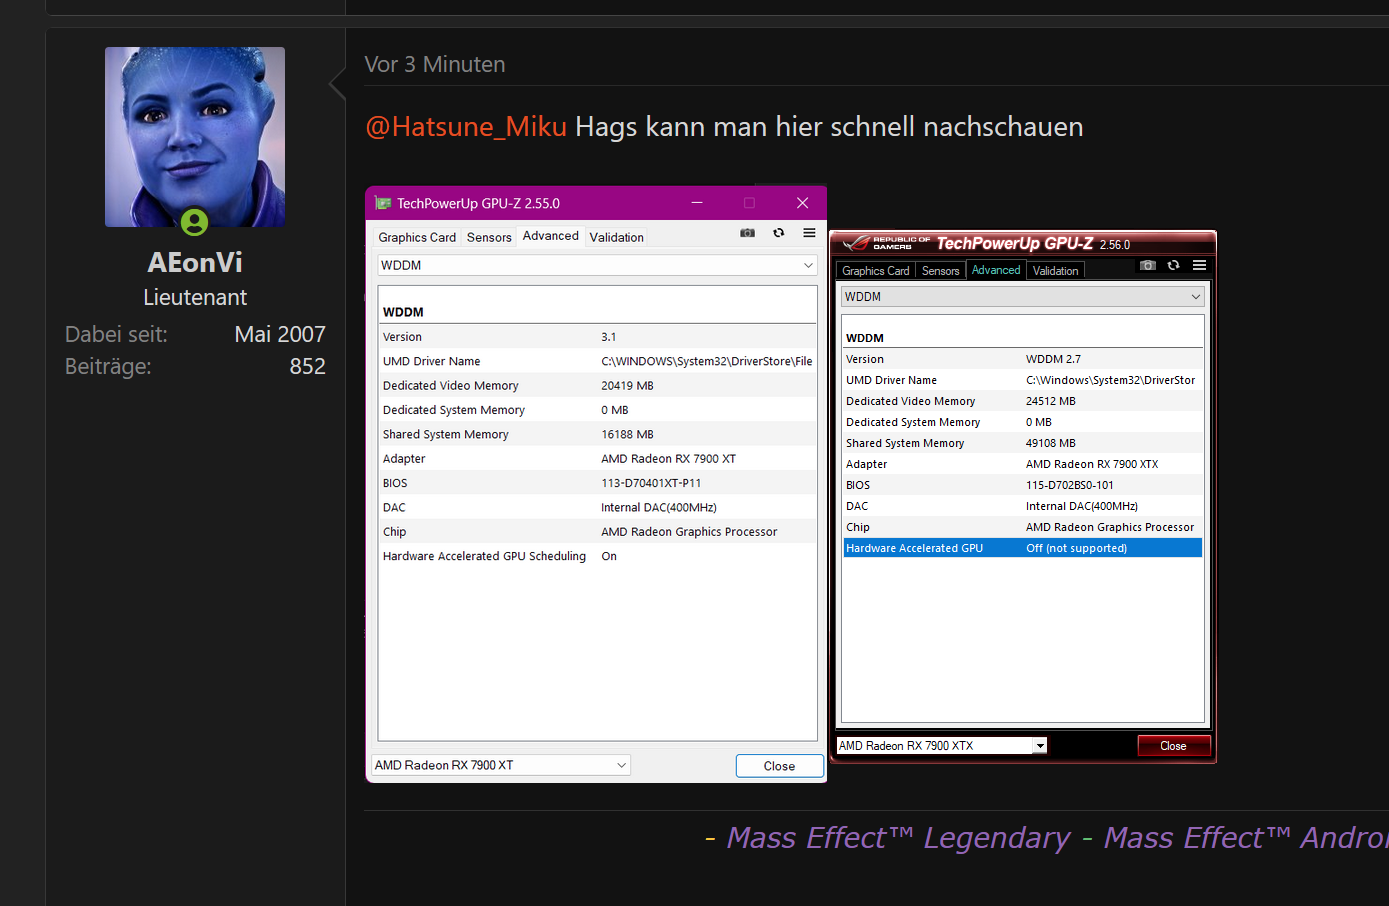This screenshot has height=906, width=1389.
Task: Click the DAC 'Internal DAC(400MHz)' row in GPU-Z 2.55.0
Action: (x=597, y=507)
